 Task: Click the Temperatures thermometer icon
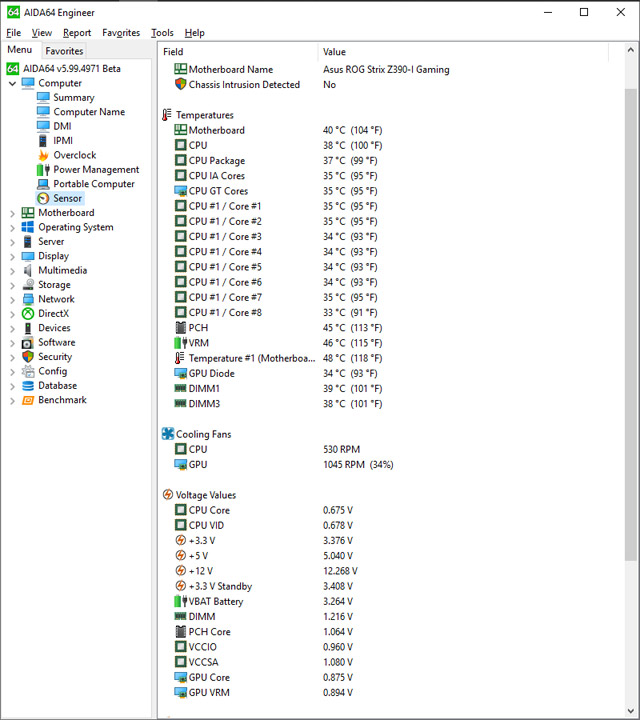coord(167,115)
